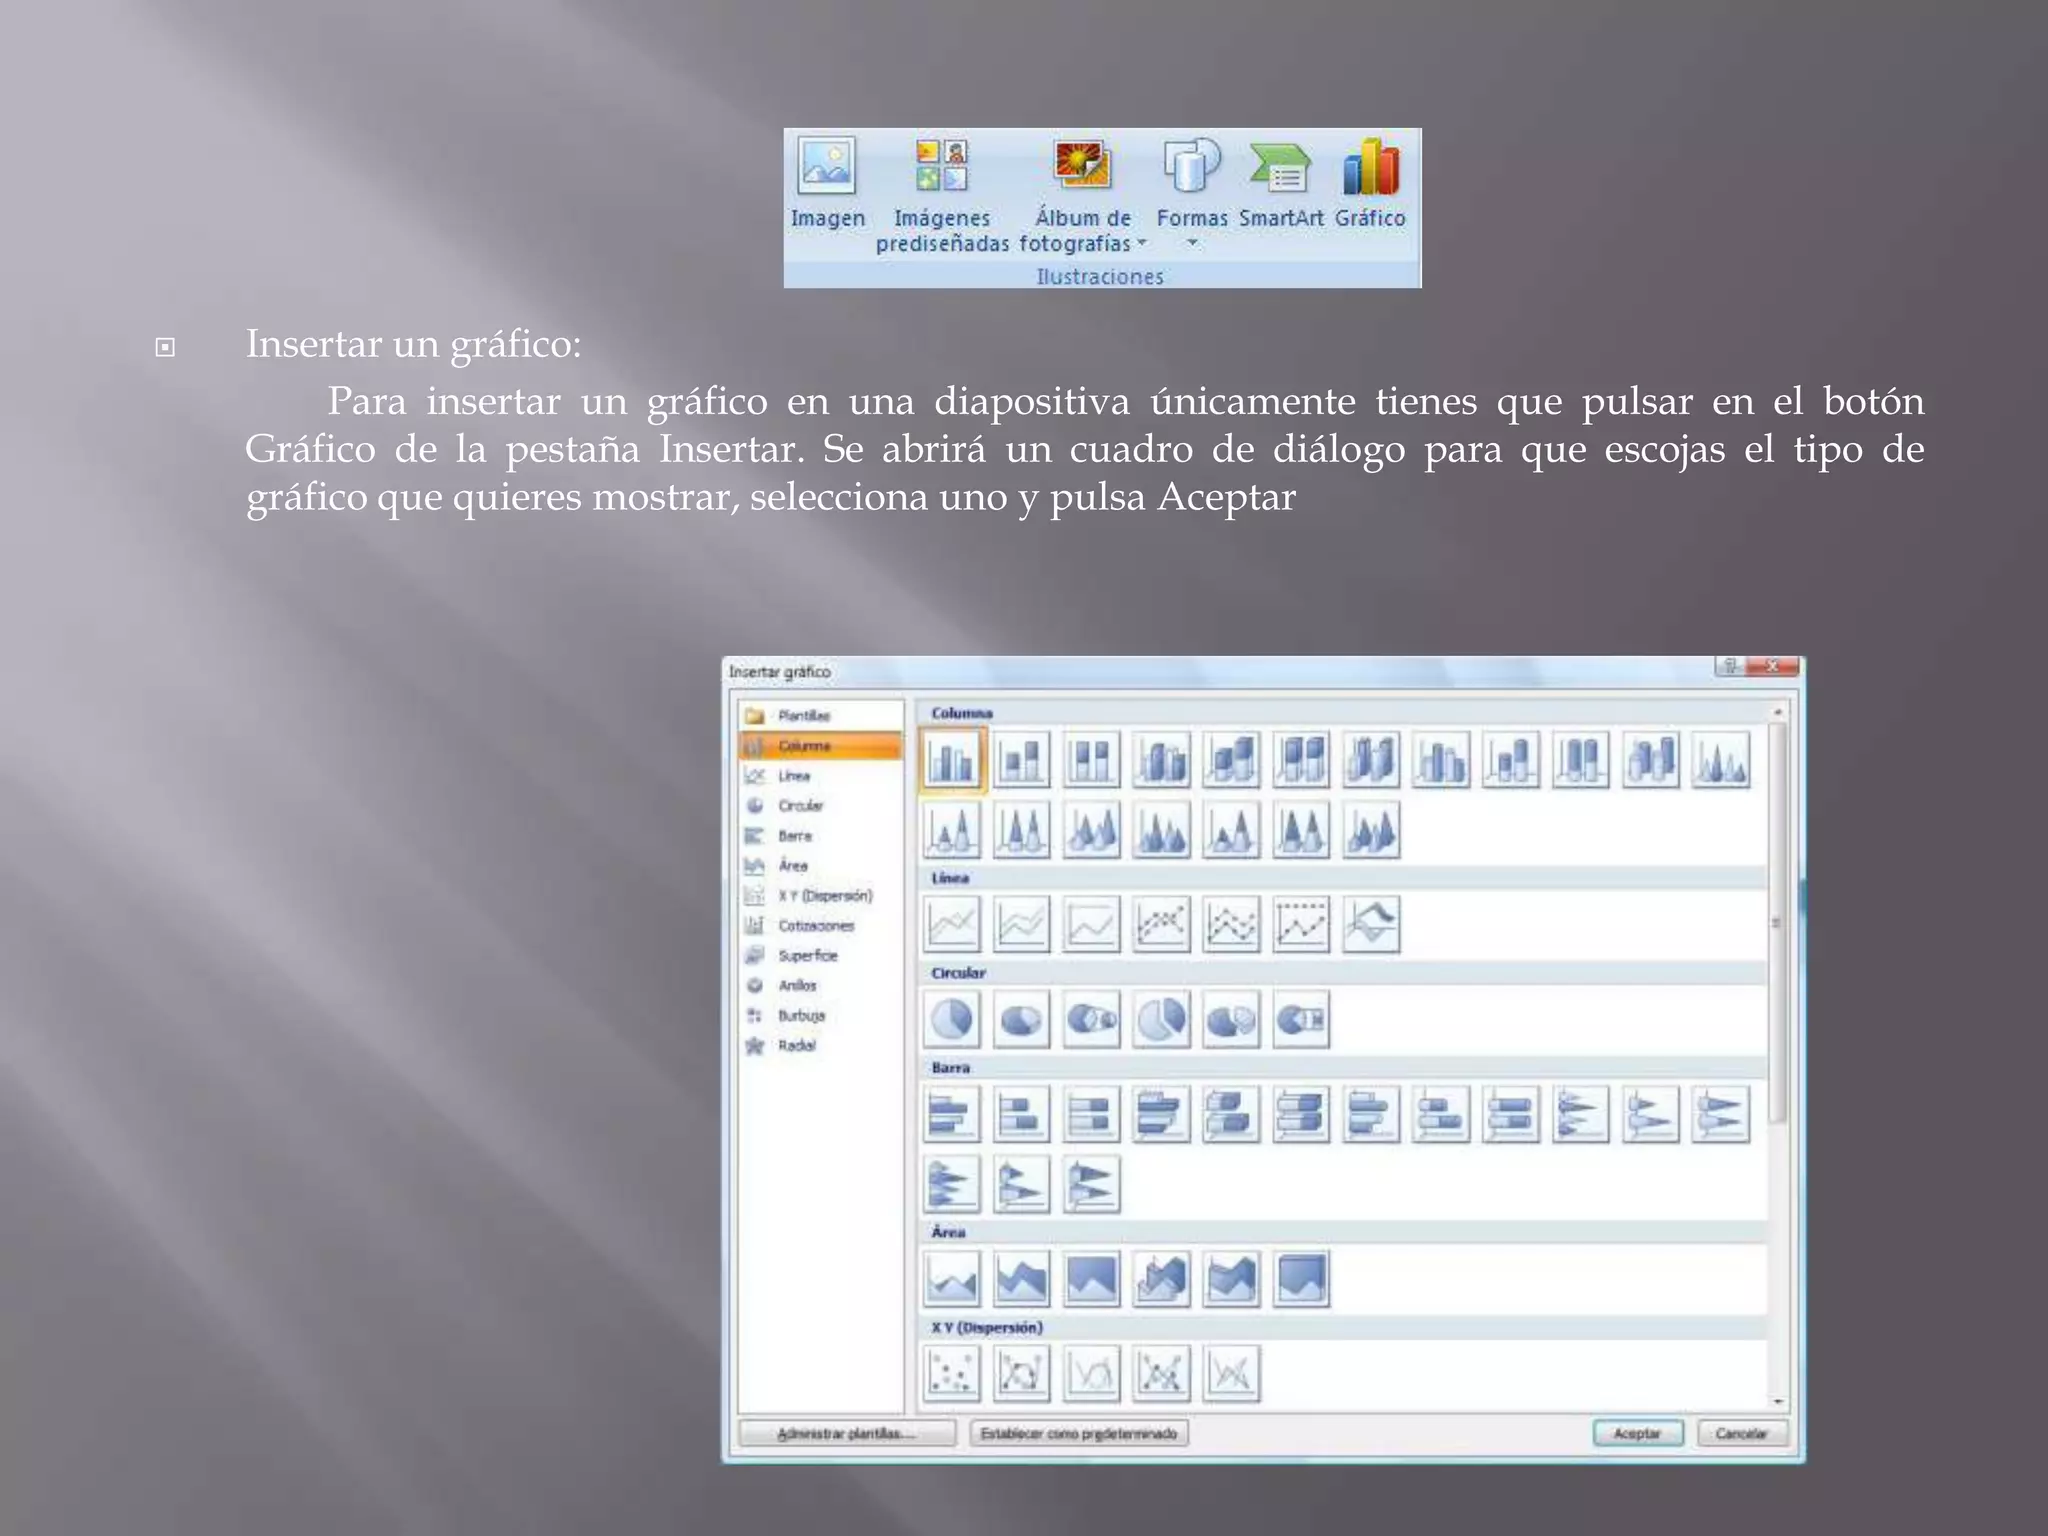2048x1536 pixels.
Task: Click Establecer como predeterminado button
Action: (1079, 1433)
